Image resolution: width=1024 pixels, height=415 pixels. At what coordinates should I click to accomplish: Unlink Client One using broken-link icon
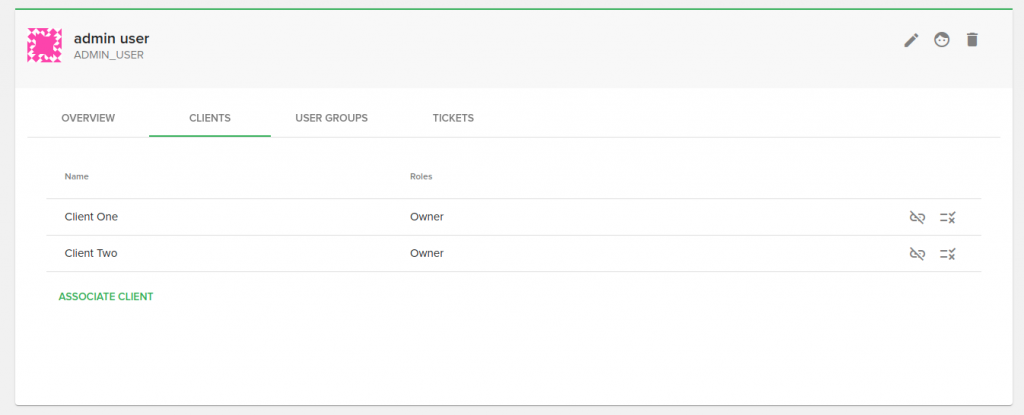point(917,217)
